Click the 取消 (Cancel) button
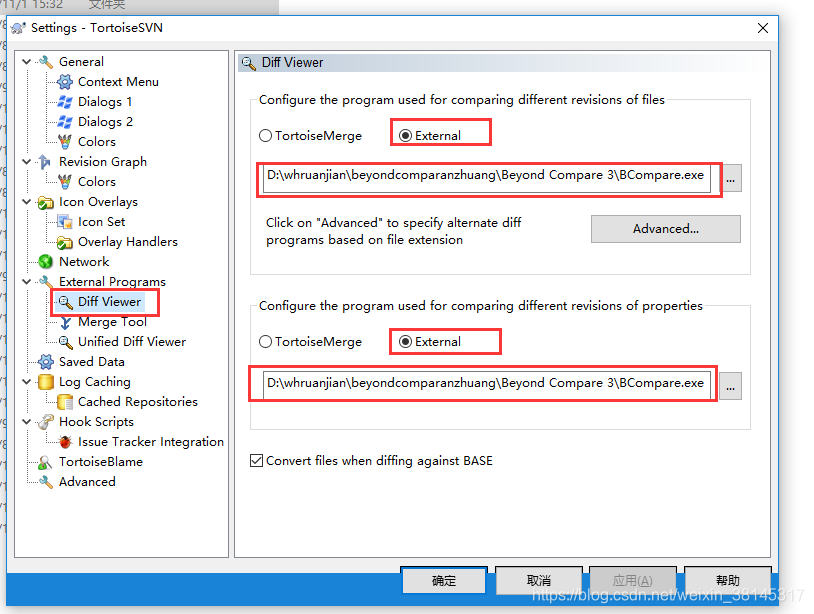The image size is (814, 614). (538, 580)
